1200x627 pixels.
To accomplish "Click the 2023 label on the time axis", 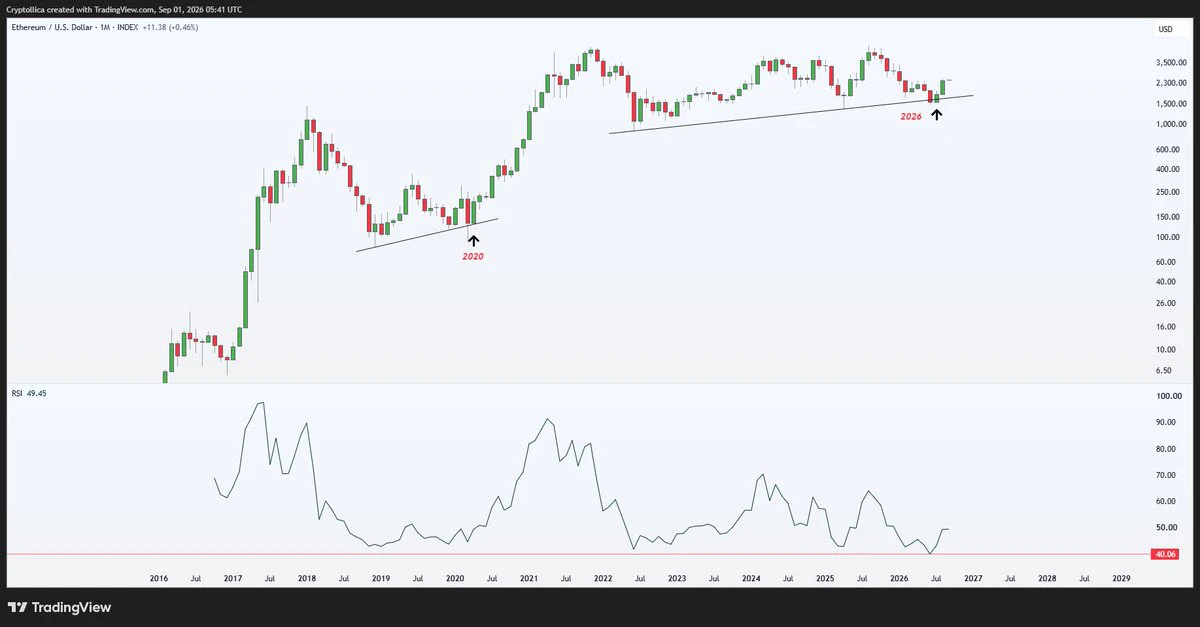I will [x=677, y=578].
